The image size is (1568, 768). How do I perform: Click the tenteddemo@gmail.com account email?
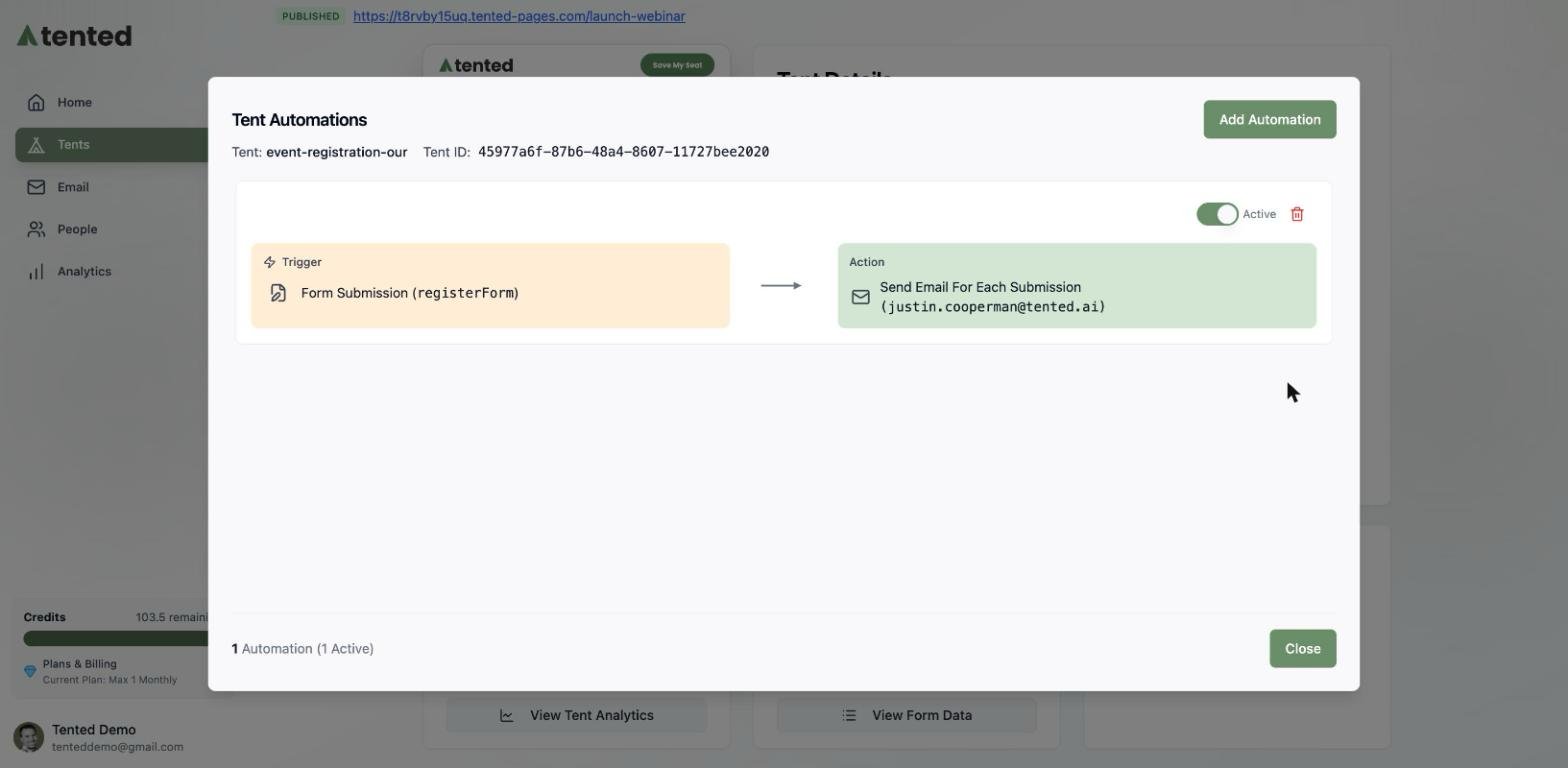pyautogui.click(x=118, y=747)
